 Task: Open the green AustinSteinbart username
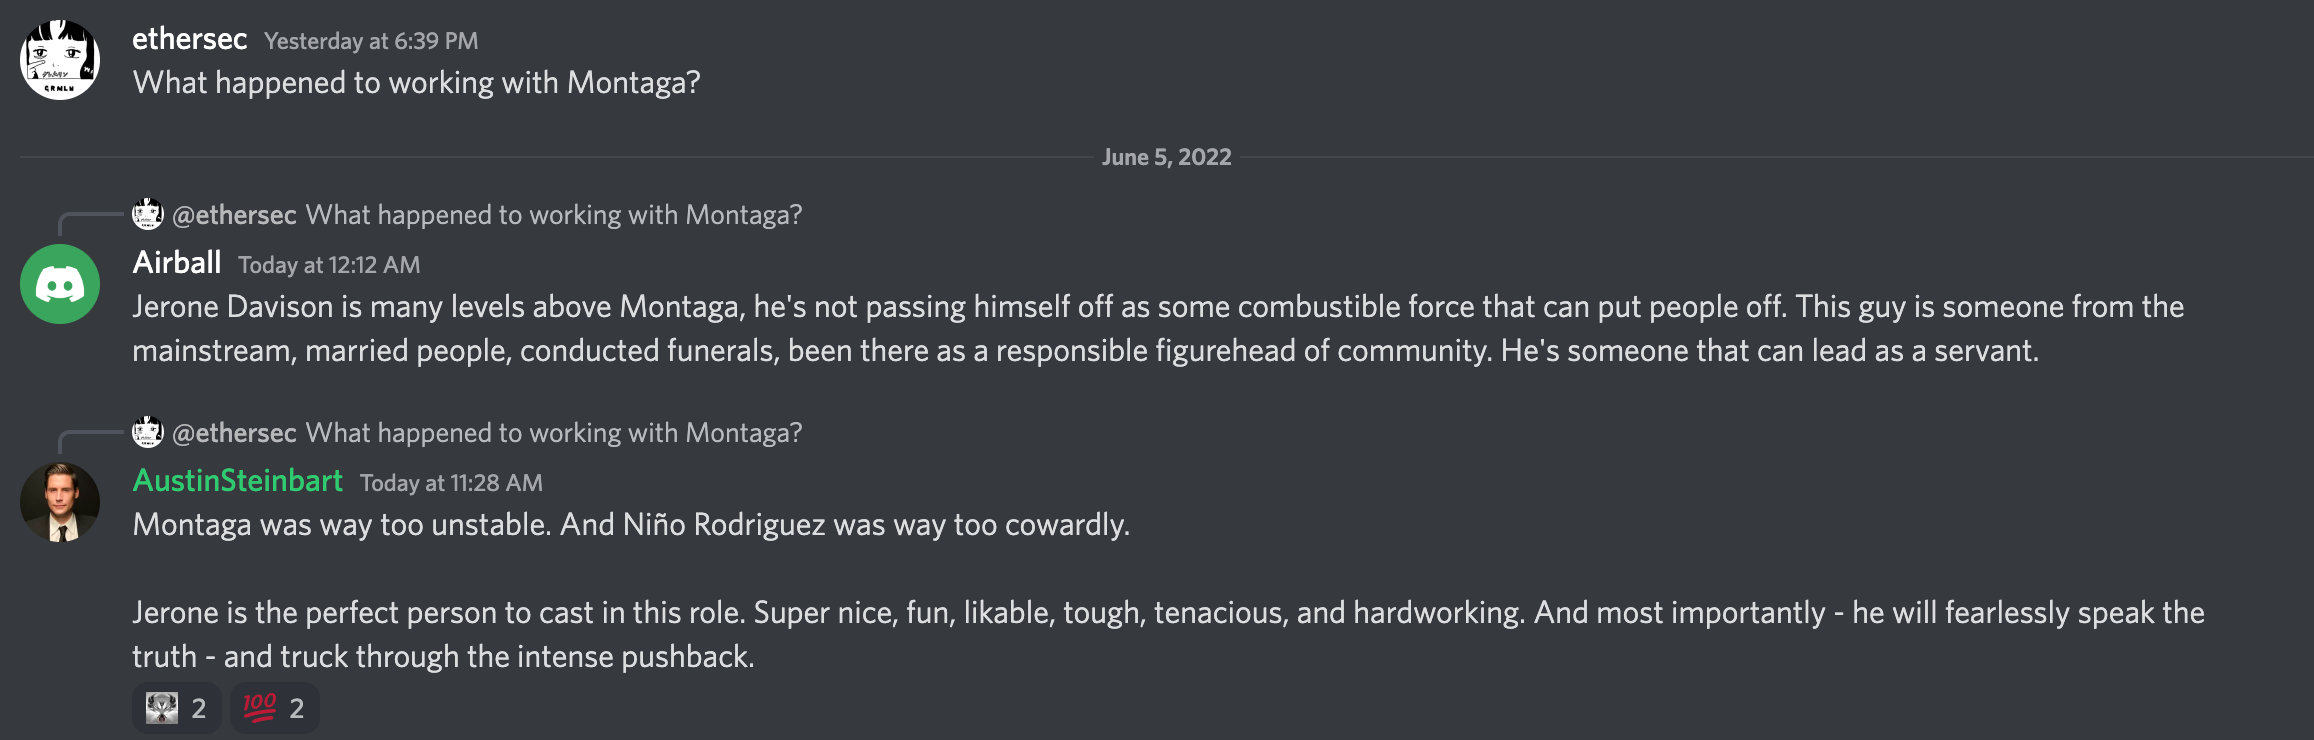(x=238, y=481)
